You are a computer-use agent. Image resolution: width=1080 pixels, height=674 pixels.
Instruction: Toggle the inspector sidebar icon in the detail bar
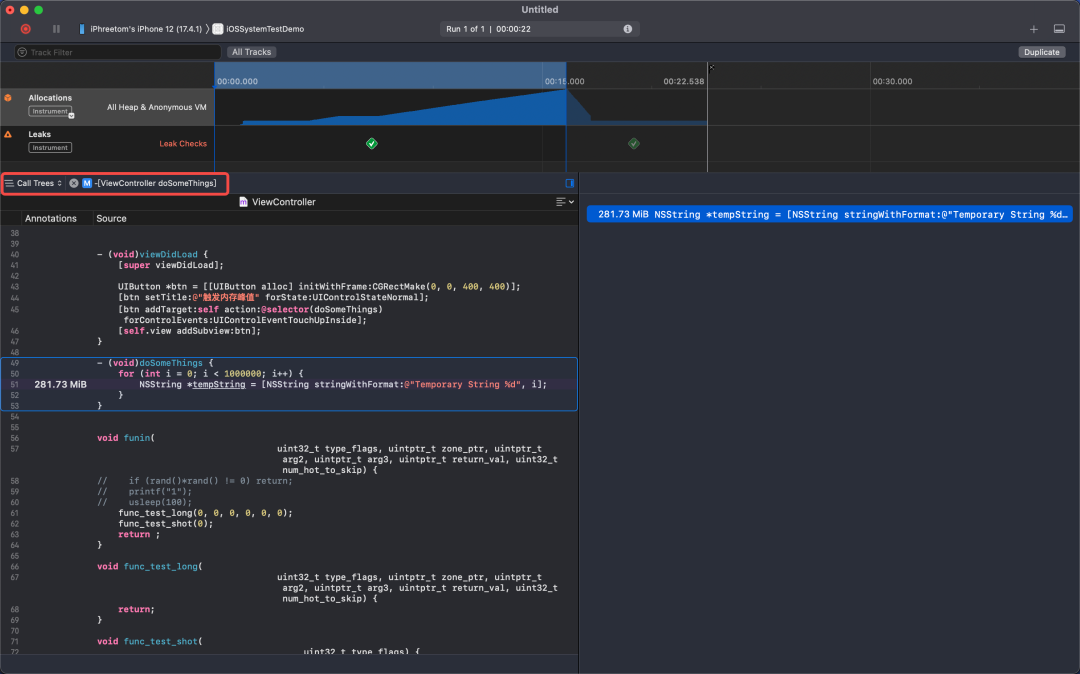[570, 183]
